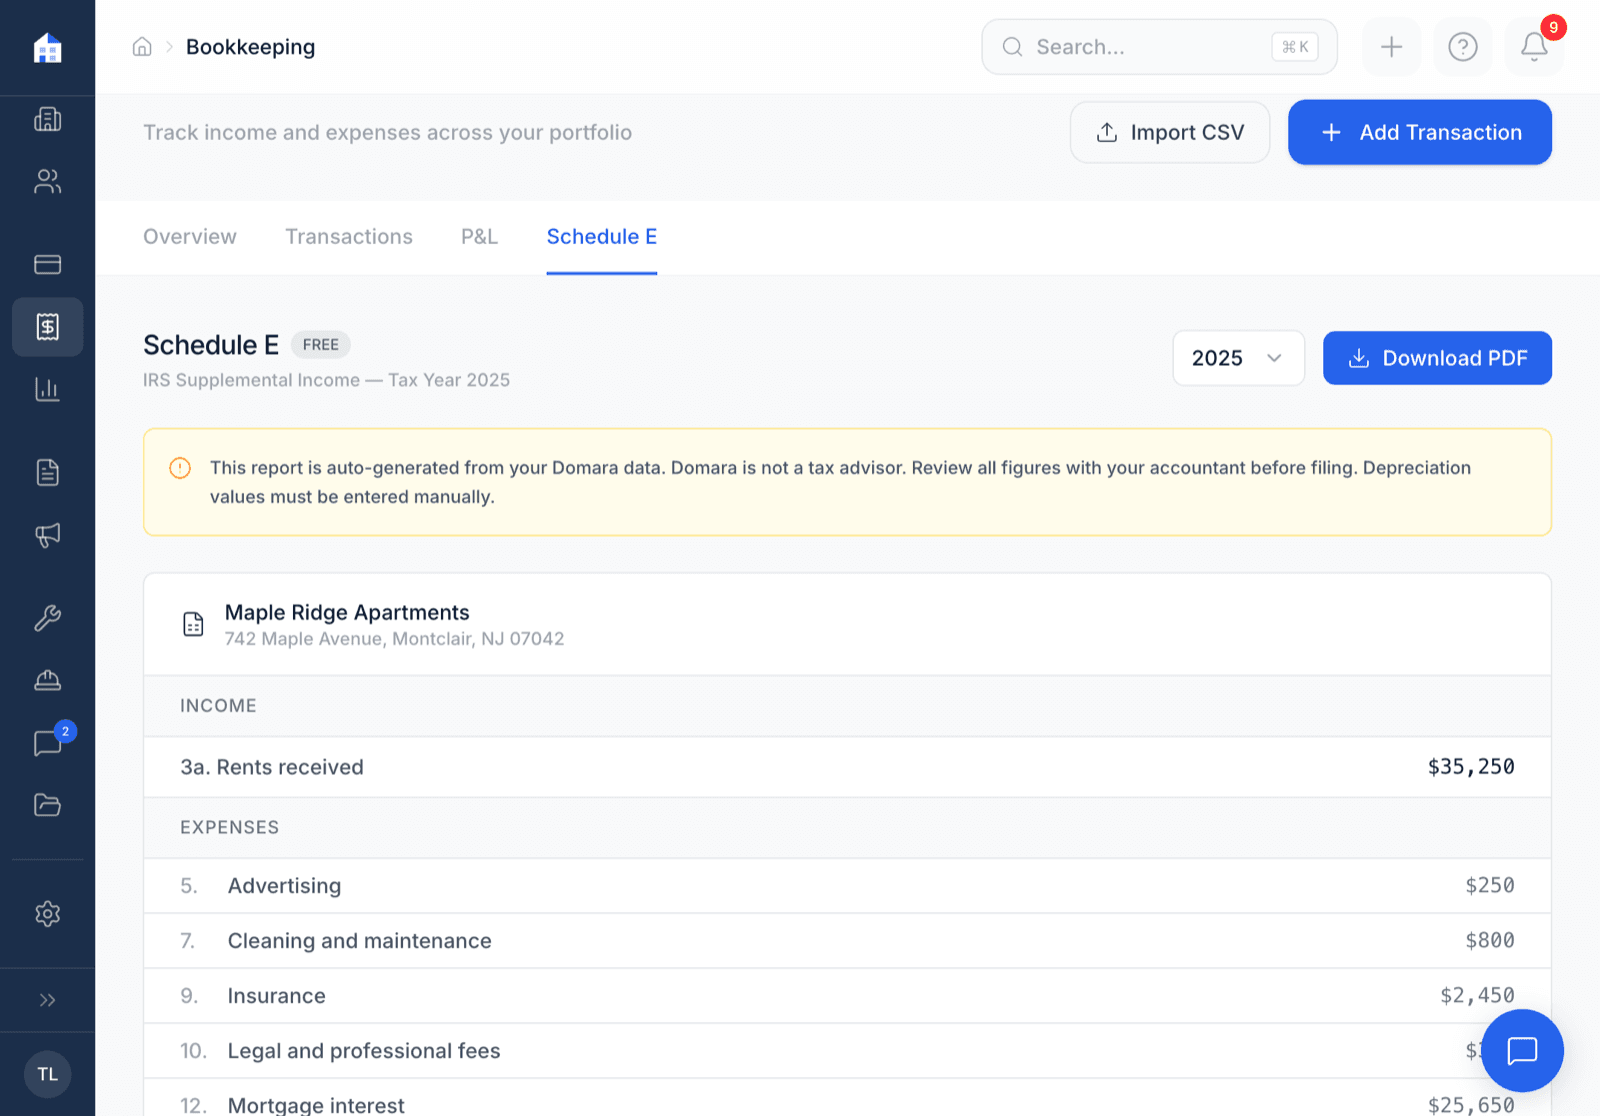Open the settings gear icon

[47, 914]
